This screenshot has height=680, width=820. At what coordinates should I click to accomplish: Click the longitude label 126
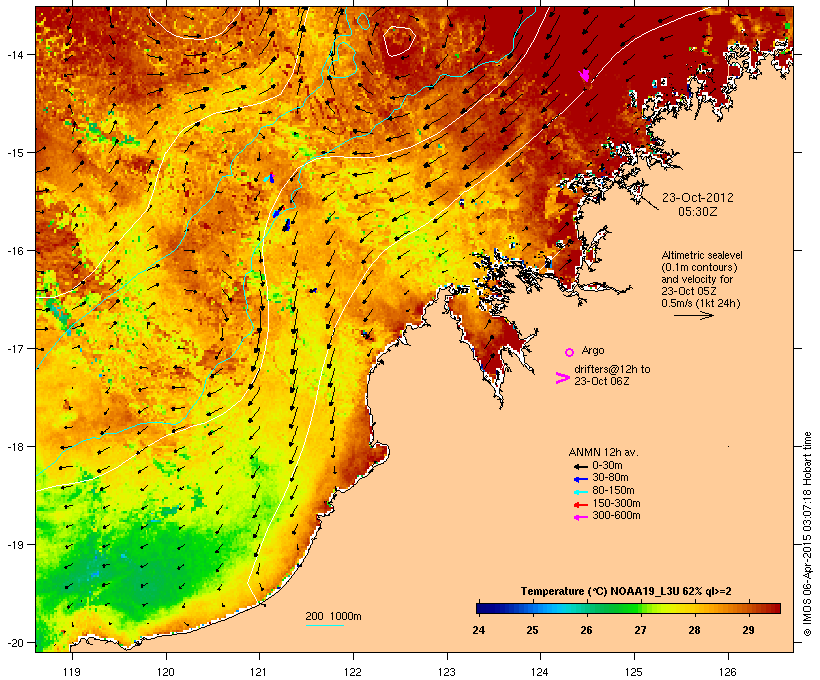[x=728, y=672]
